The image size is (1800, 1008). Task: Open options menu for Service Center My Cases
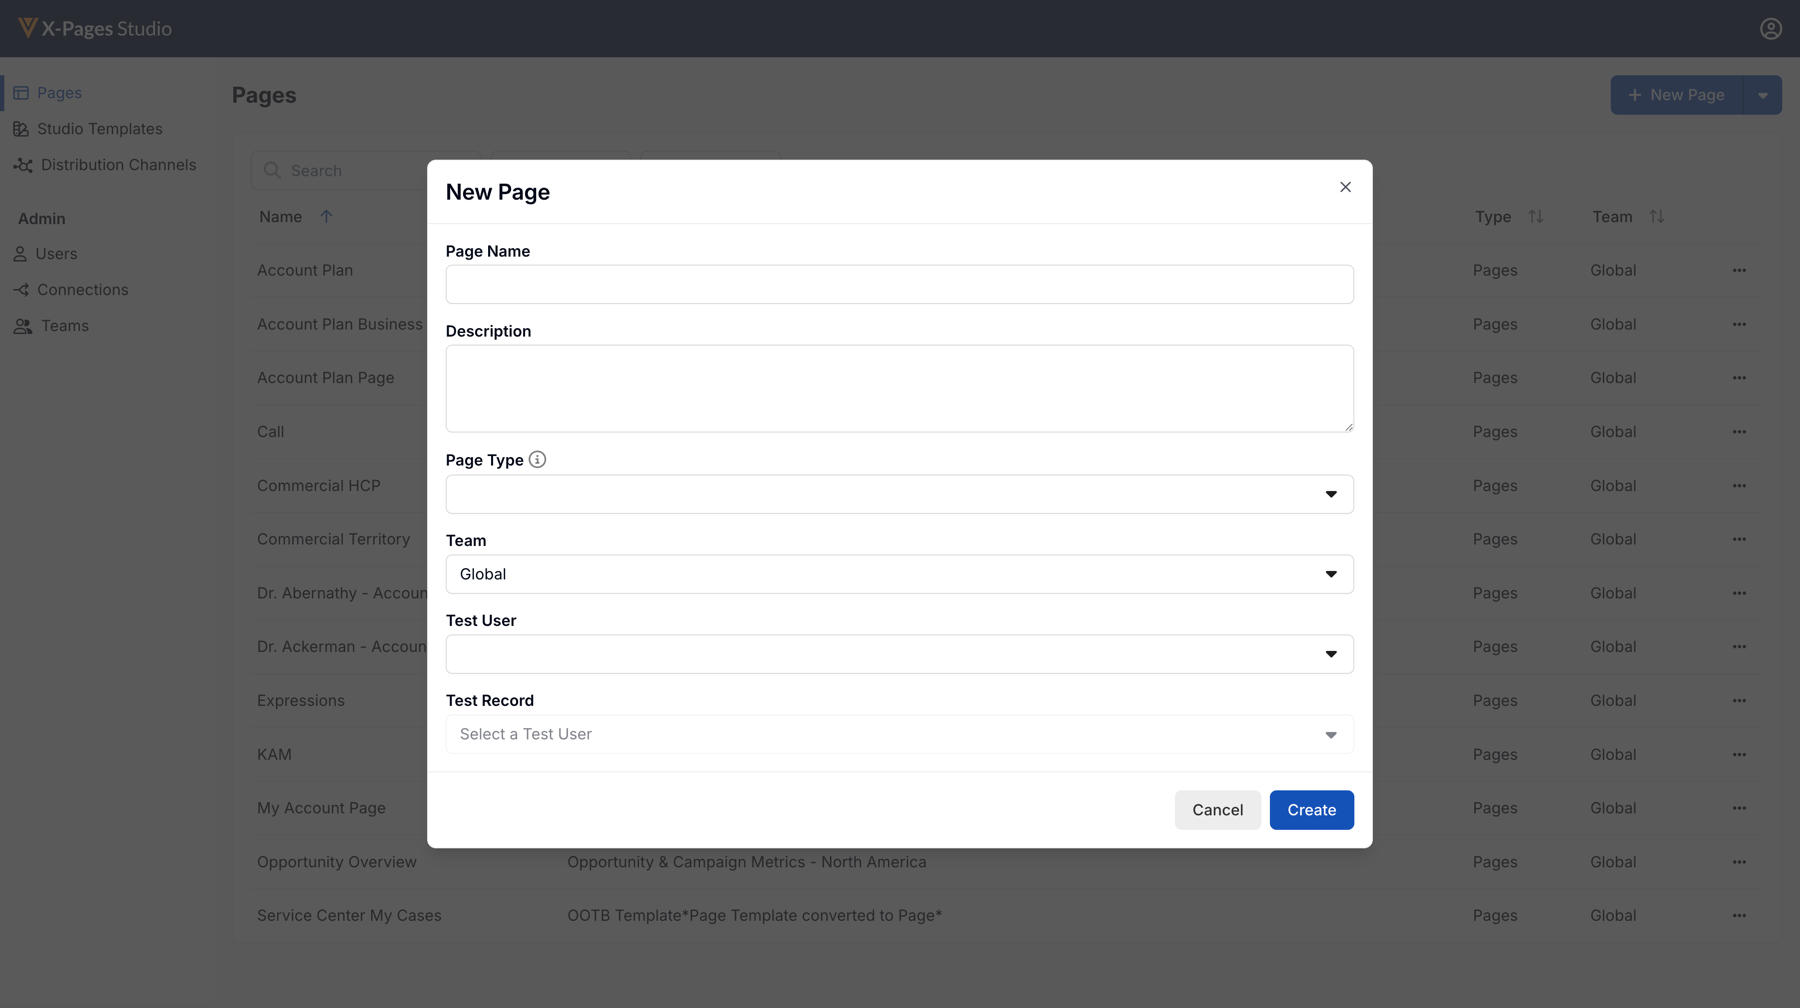[1739, 916]
